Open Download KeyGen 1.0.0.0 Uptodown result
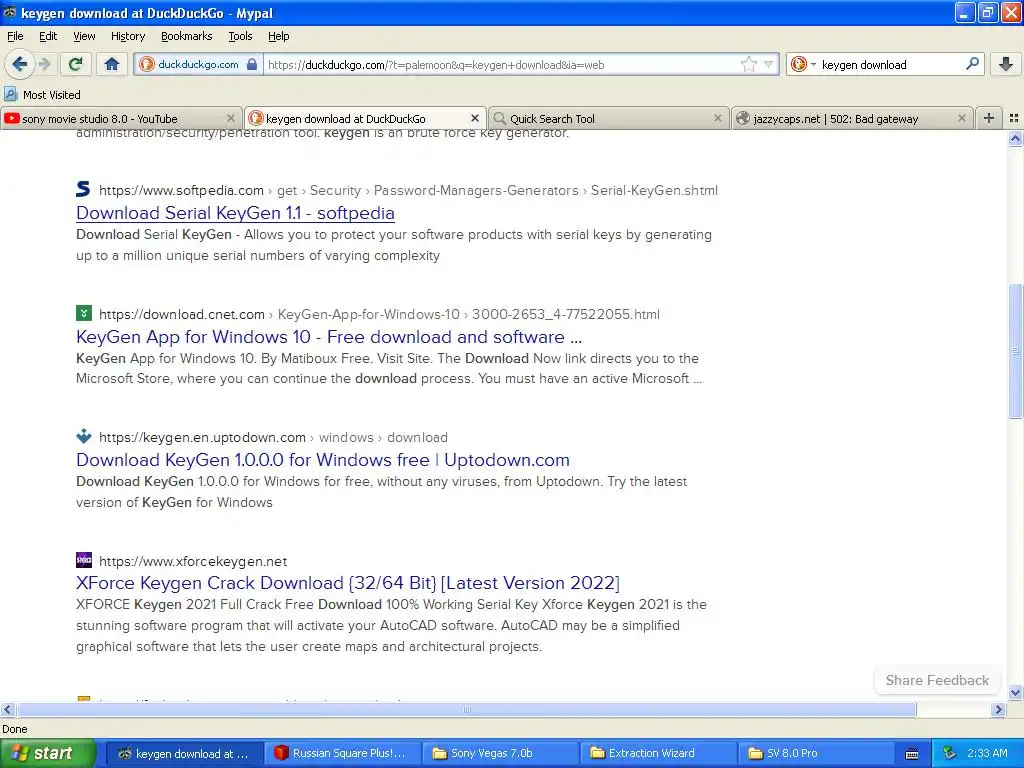Image resolution: width=1024 pixels, height=768 pixels. (x=323, y=460)
